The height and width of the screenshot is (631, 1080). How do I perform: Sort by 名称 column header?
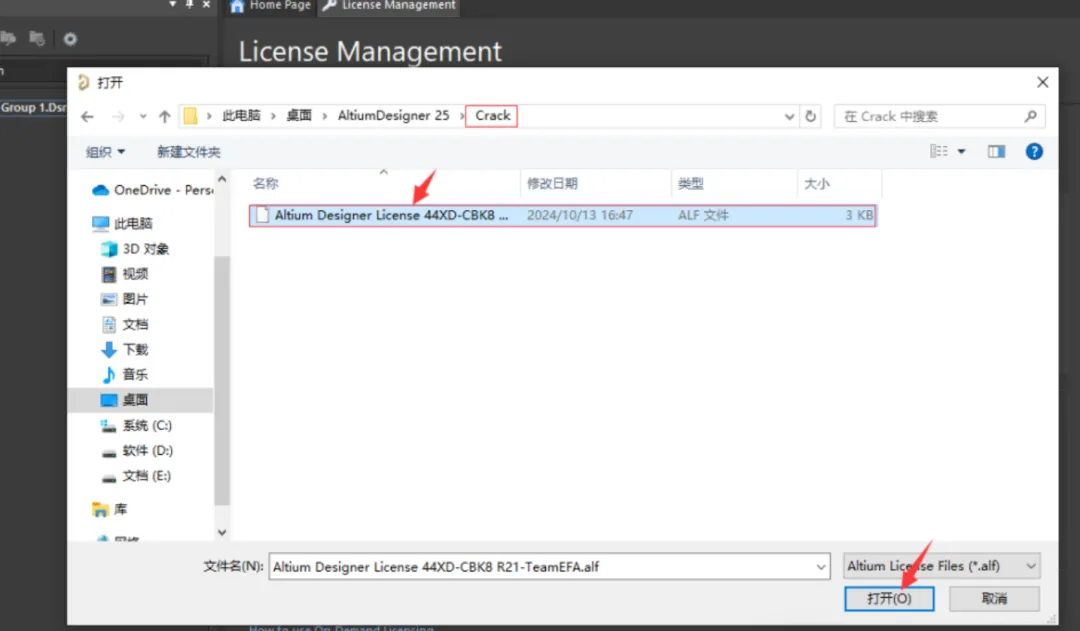point(265,183)
